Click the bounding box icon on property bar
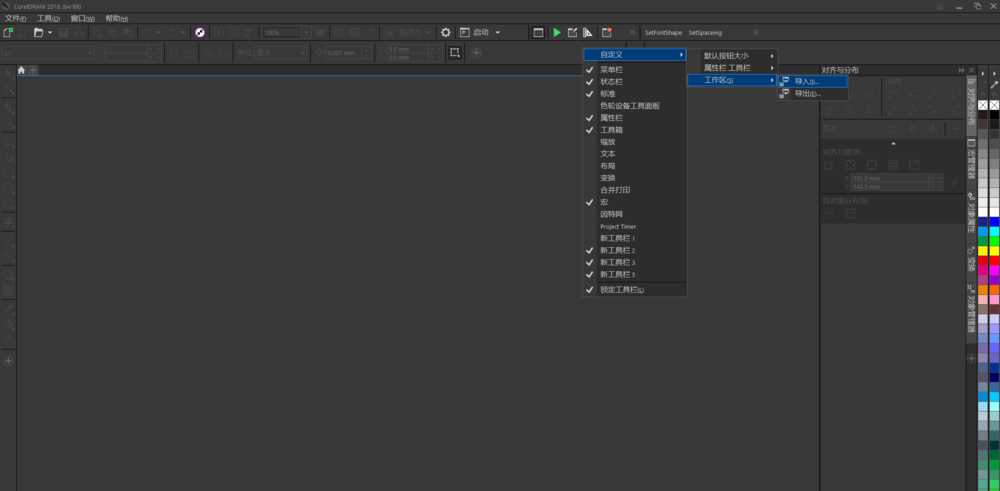The image size is (1000, 491). [x=454, y=52]
